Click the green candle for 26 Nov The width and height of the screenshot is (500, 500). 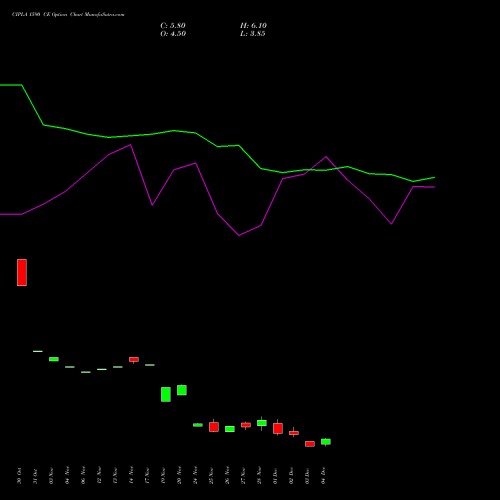[x=230, y=429]
